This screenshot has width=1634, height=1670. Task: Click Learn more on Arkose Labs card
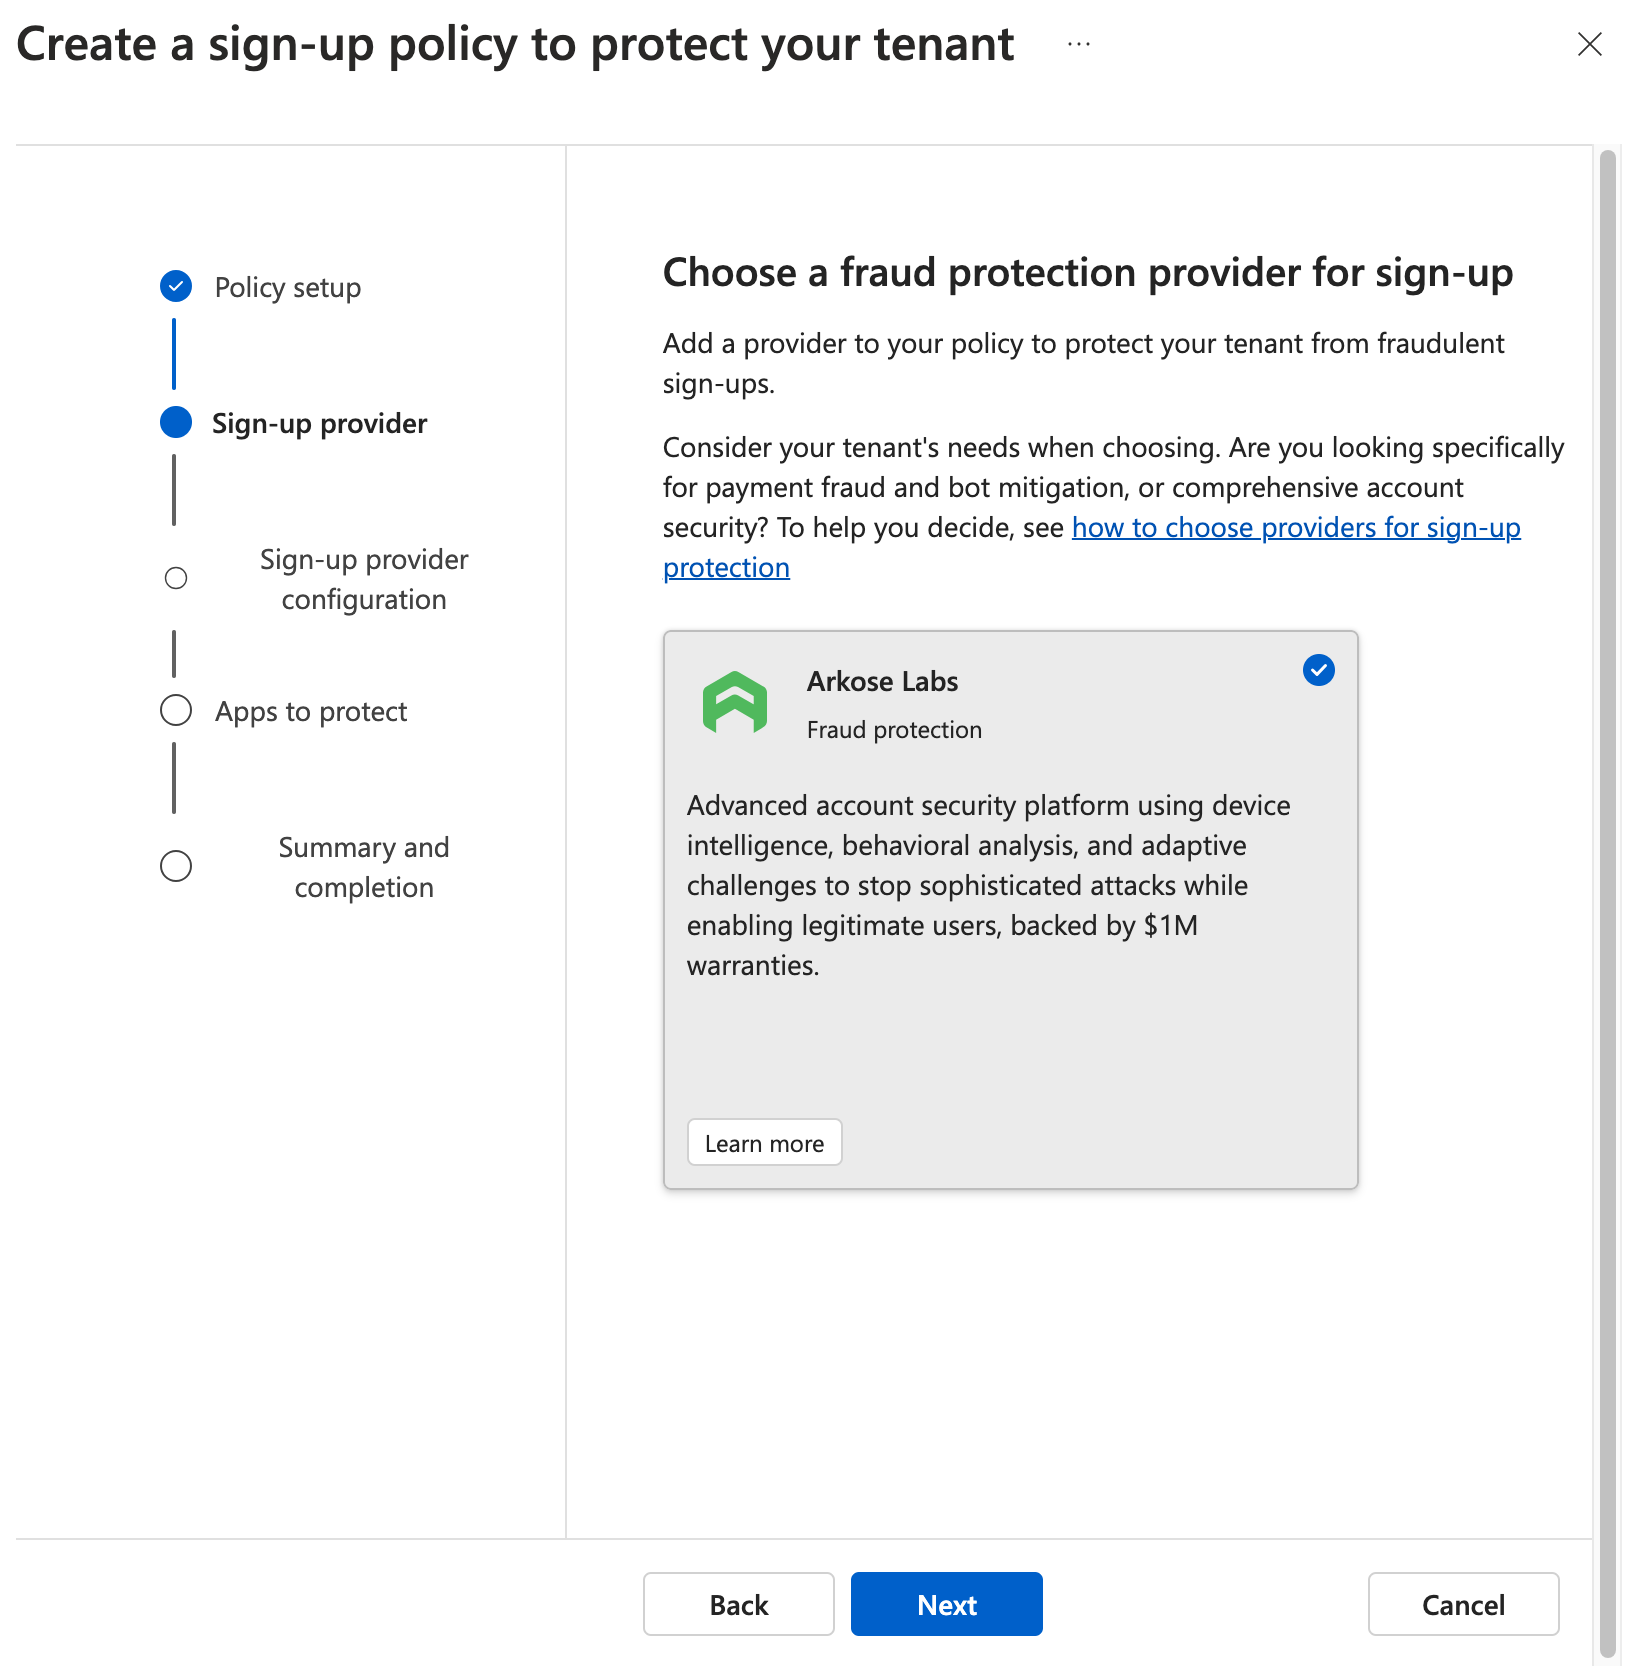pos(765,1142)
